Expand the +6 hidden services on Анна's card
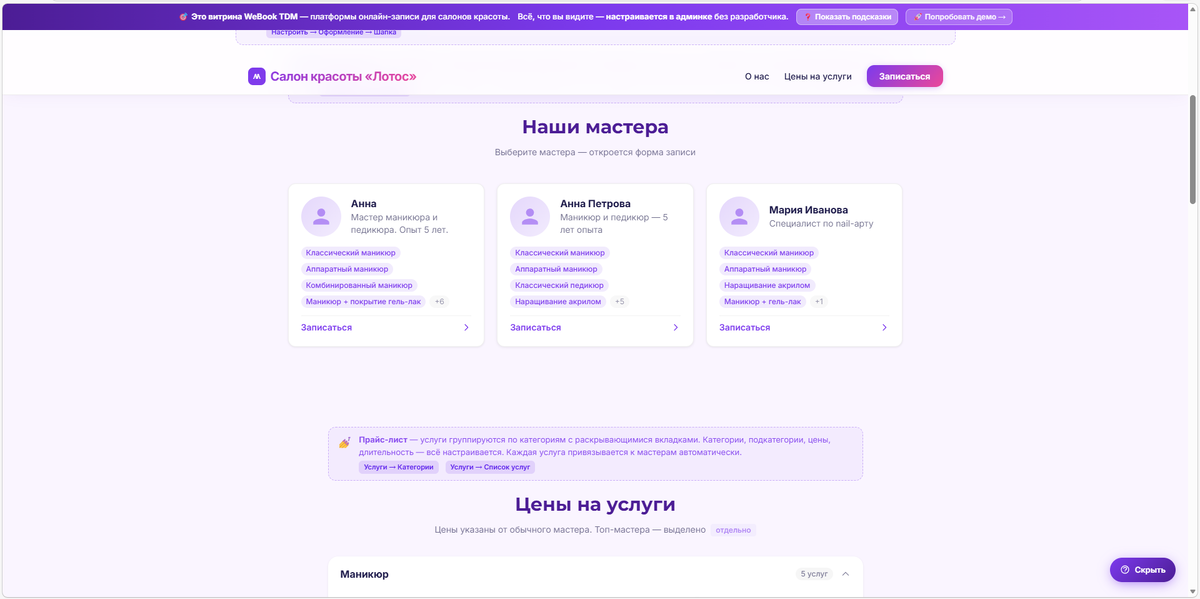1200x599 pixels. click(438, 300)
